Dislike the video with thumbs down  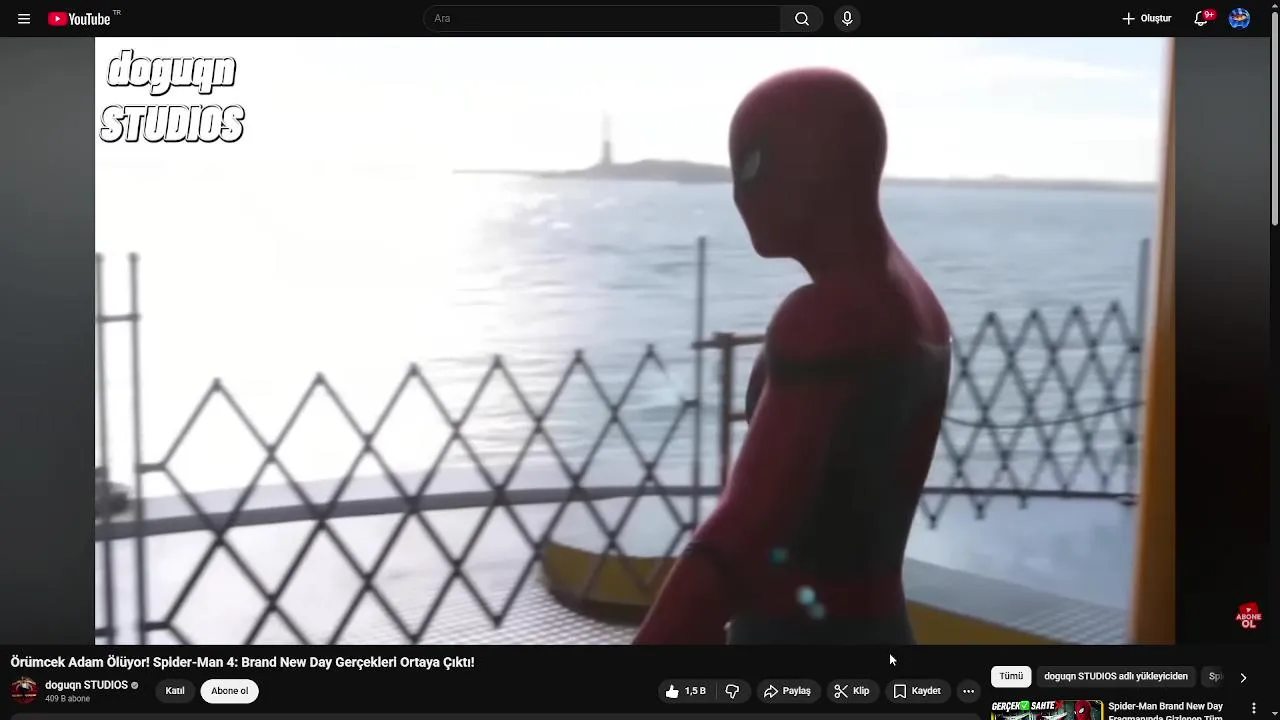[732, 691]
